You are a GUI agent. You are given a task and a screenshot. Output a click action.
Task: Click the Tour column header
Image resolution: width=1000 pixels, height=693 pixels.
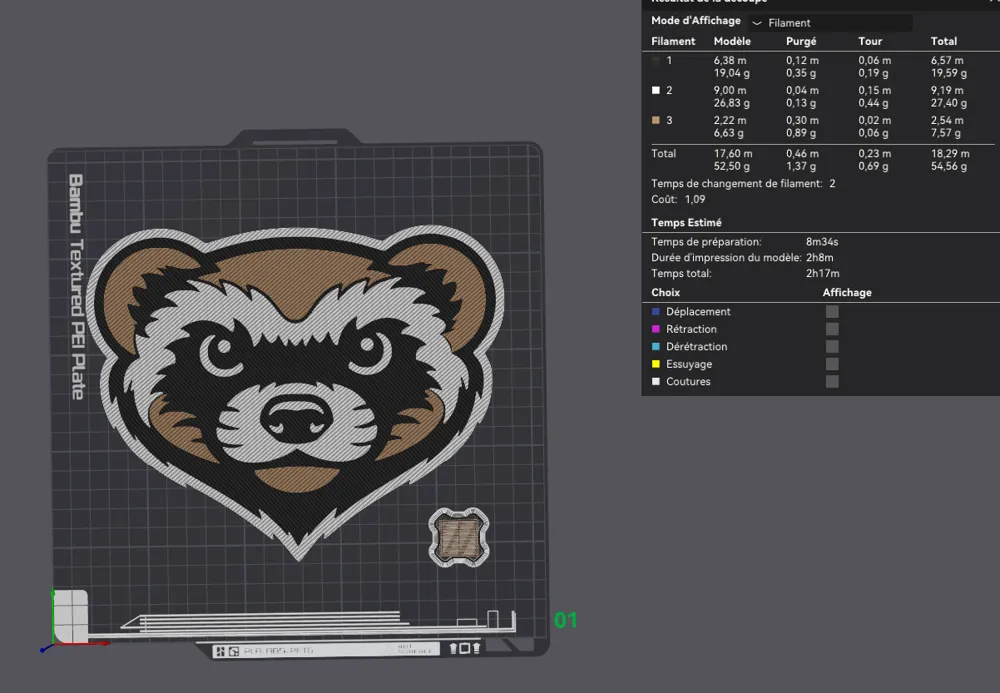[x=870, y=41]
